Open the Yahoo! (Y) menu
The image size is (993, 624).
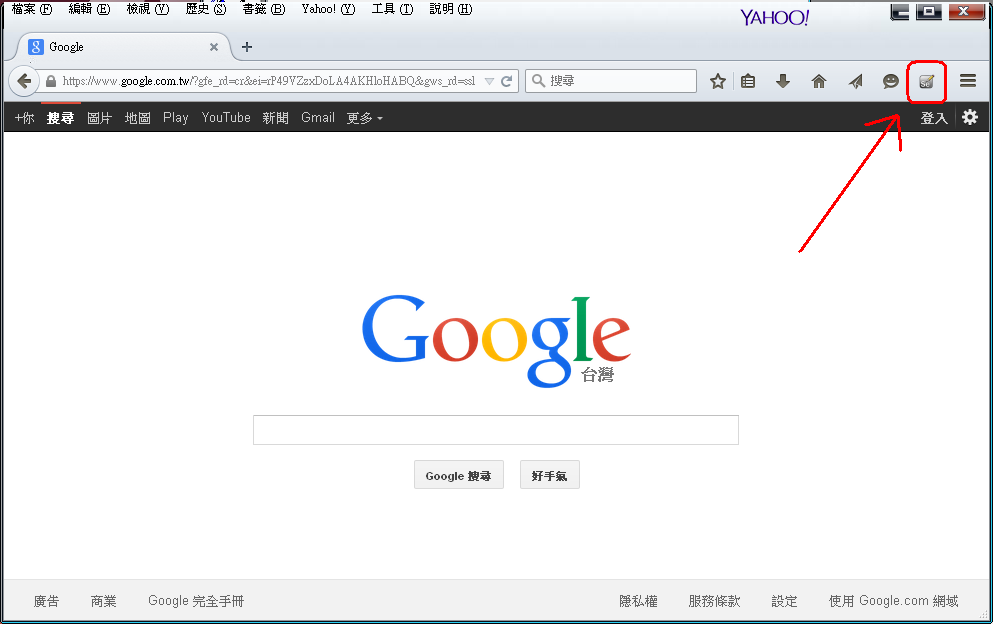click(x=329, y=9)
